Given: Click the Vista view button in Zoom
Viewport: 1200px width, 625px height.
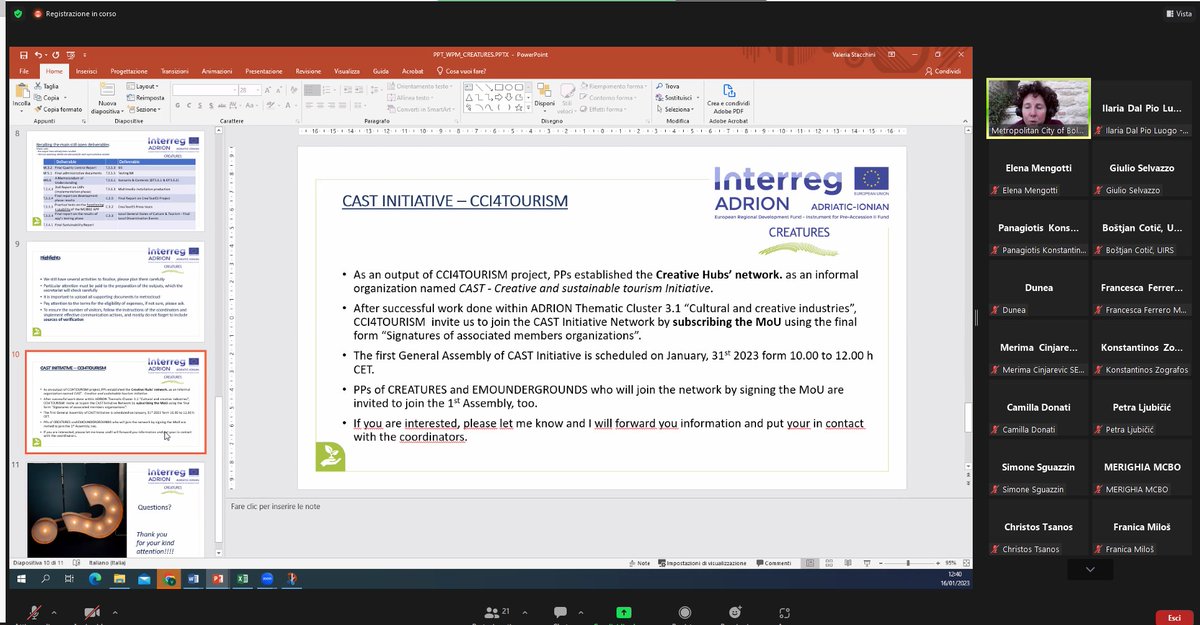Looking at the screenshot, I should pyautogui.click(x=1177, y=14).
